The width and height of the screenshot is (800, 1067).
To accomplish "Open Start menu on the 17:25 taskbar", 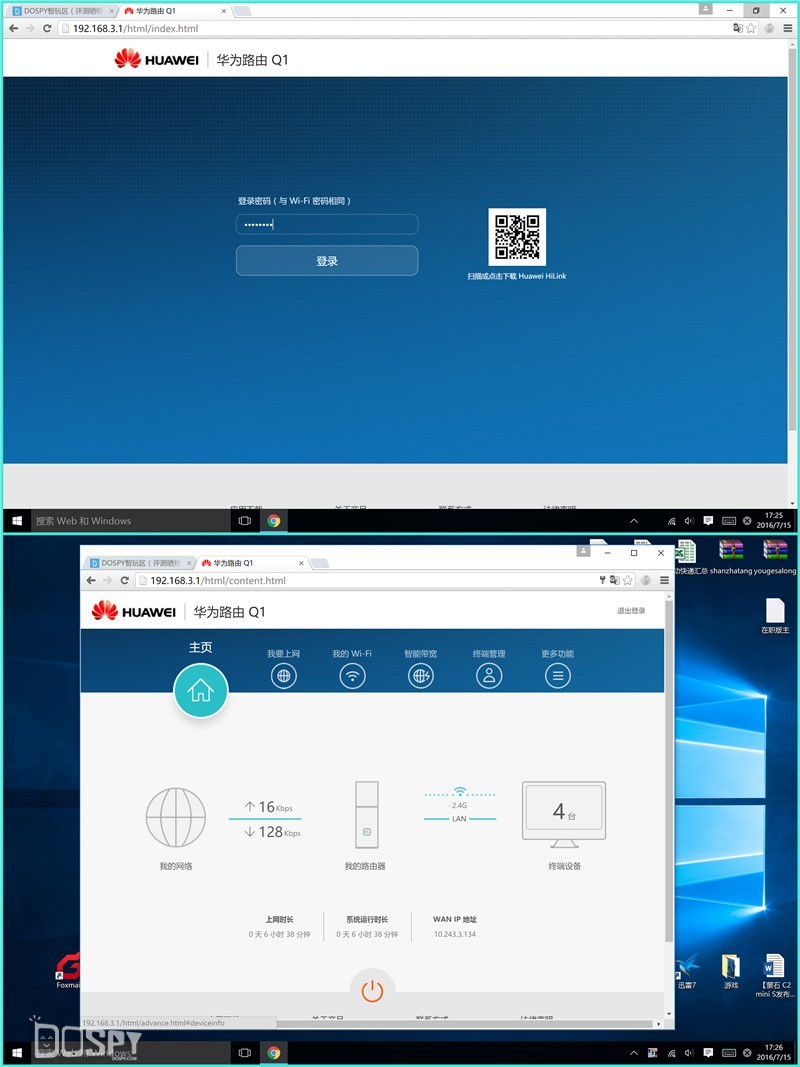I will tap(16, 521).
